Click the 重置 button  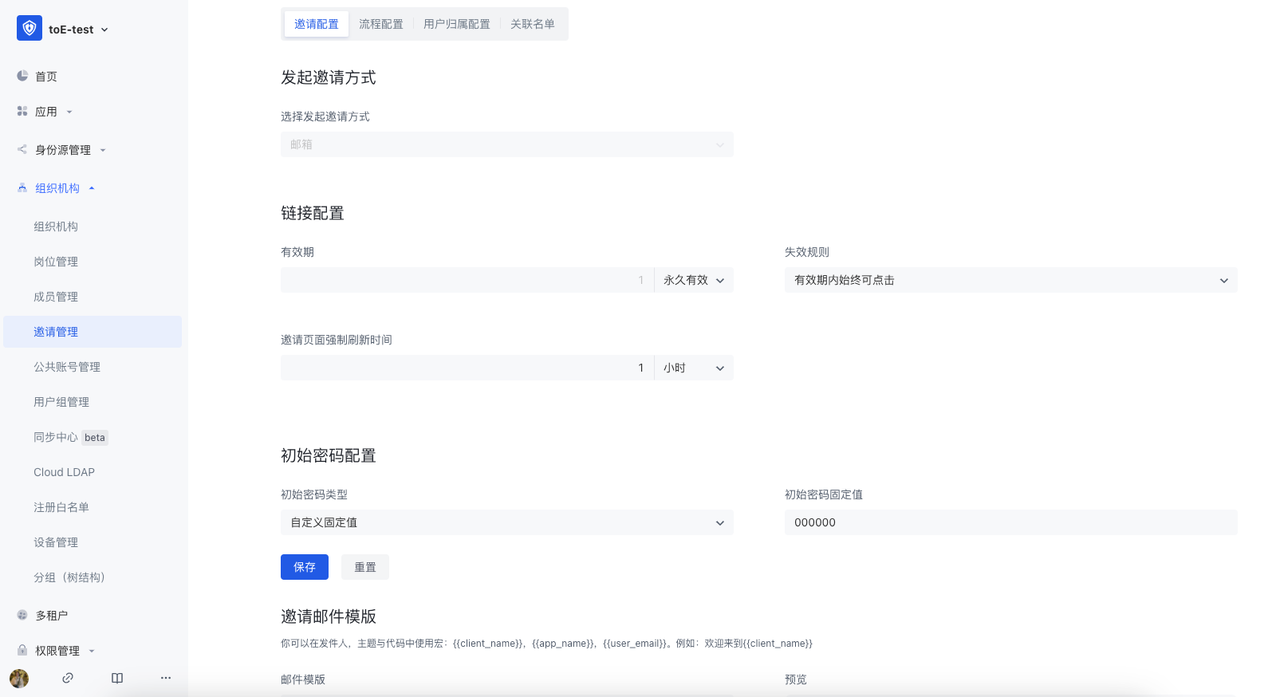365,566
